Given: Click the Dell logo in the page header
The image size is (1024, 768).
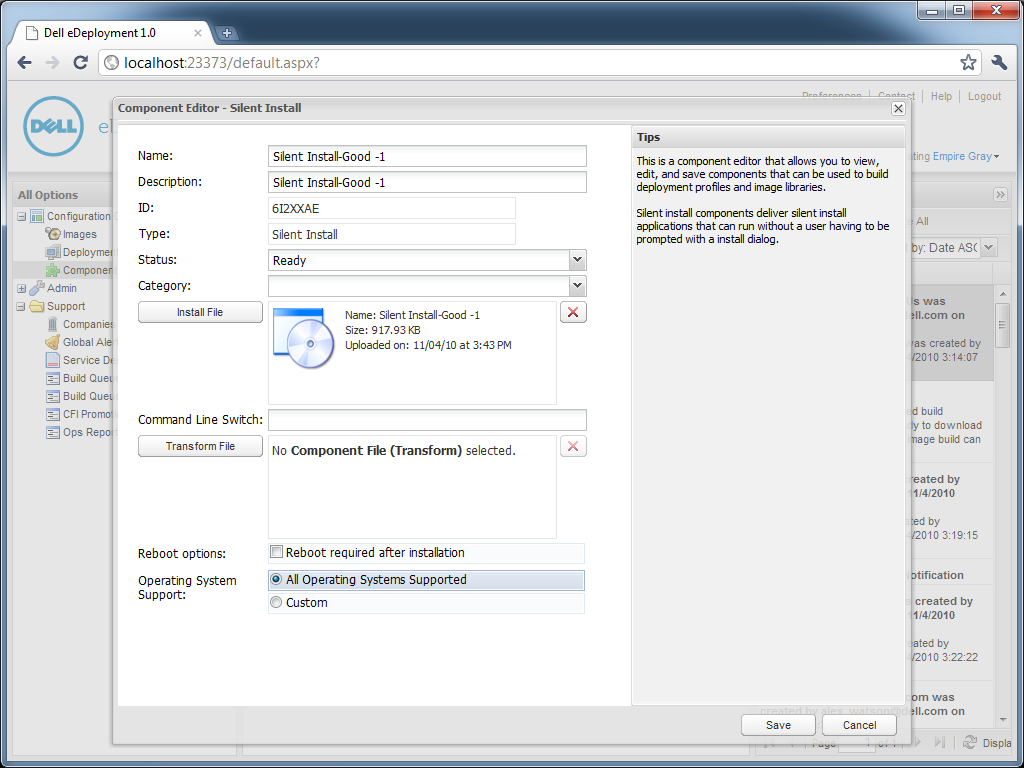Looking at the screenshot, I should click(x=54, y=126).
